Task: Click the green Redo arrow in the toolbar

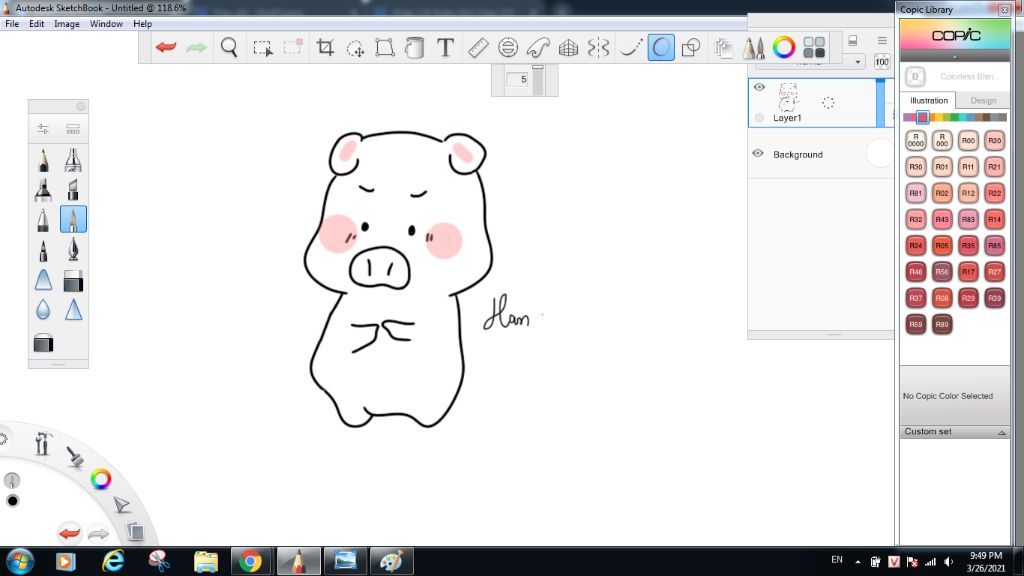Action: [196, 47]
